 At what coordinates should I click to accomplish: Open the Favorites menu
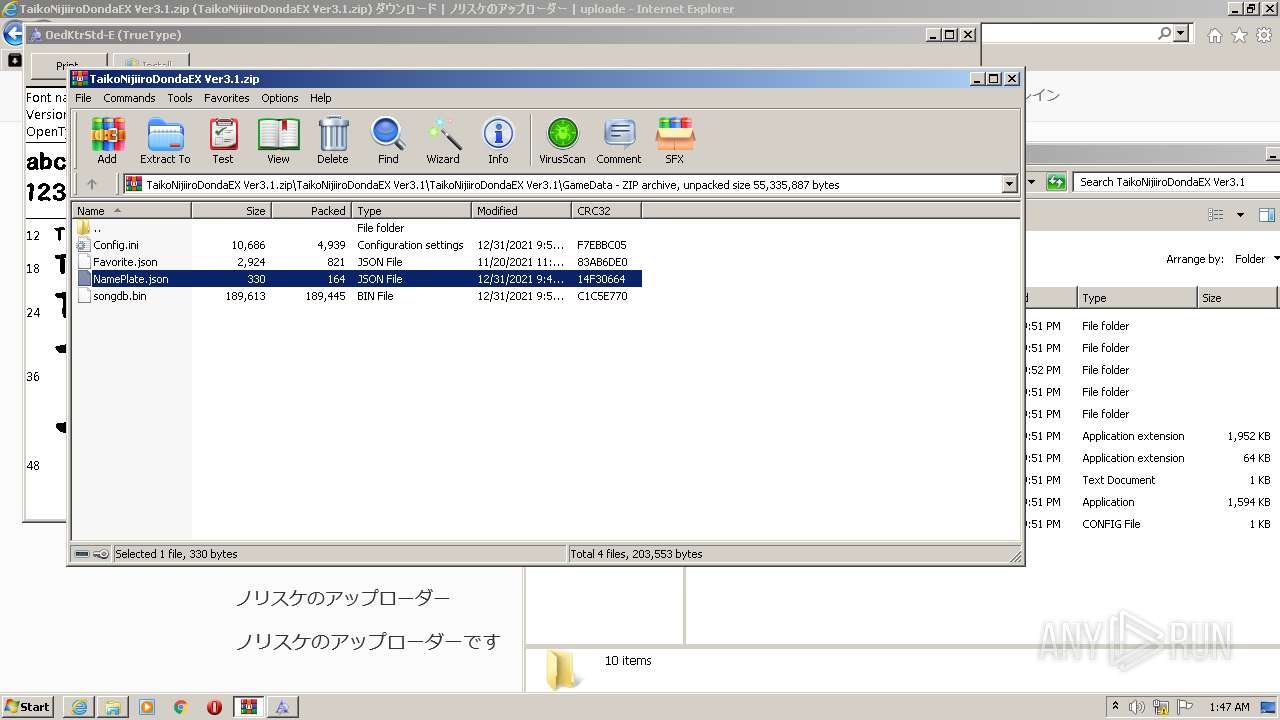point(227,98)
